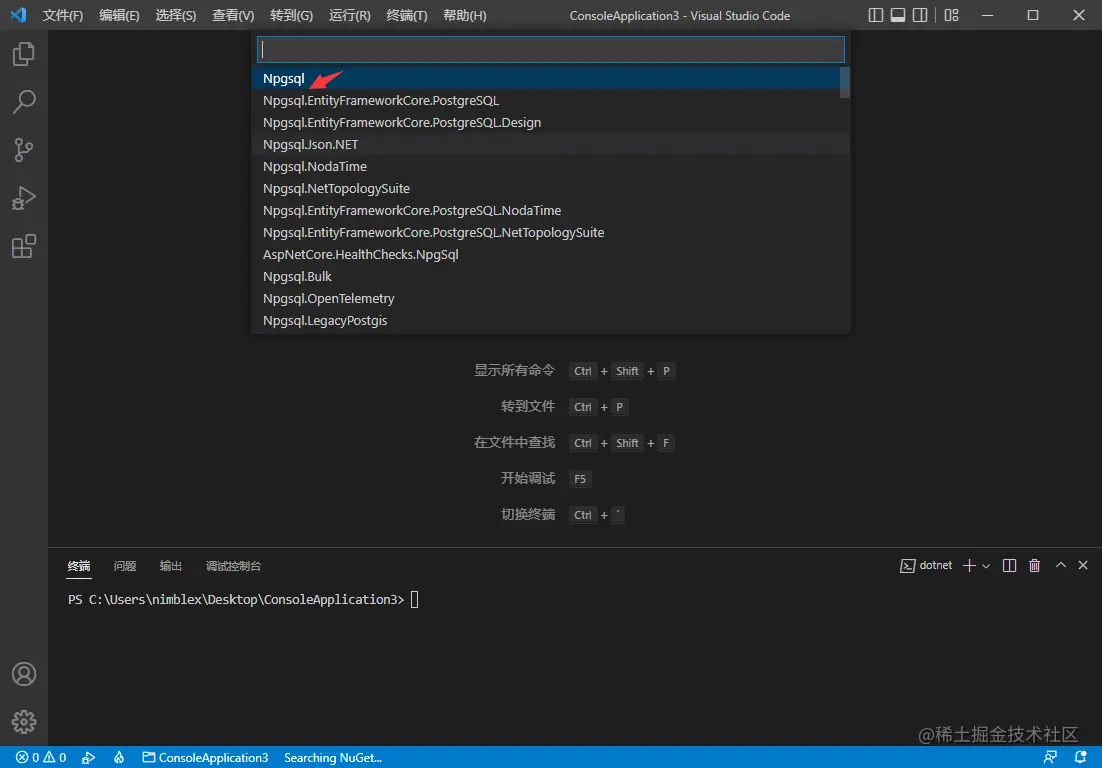Open the notifications bell icon
Viewport: 1102px width, 768px height.
[1081, 757]
